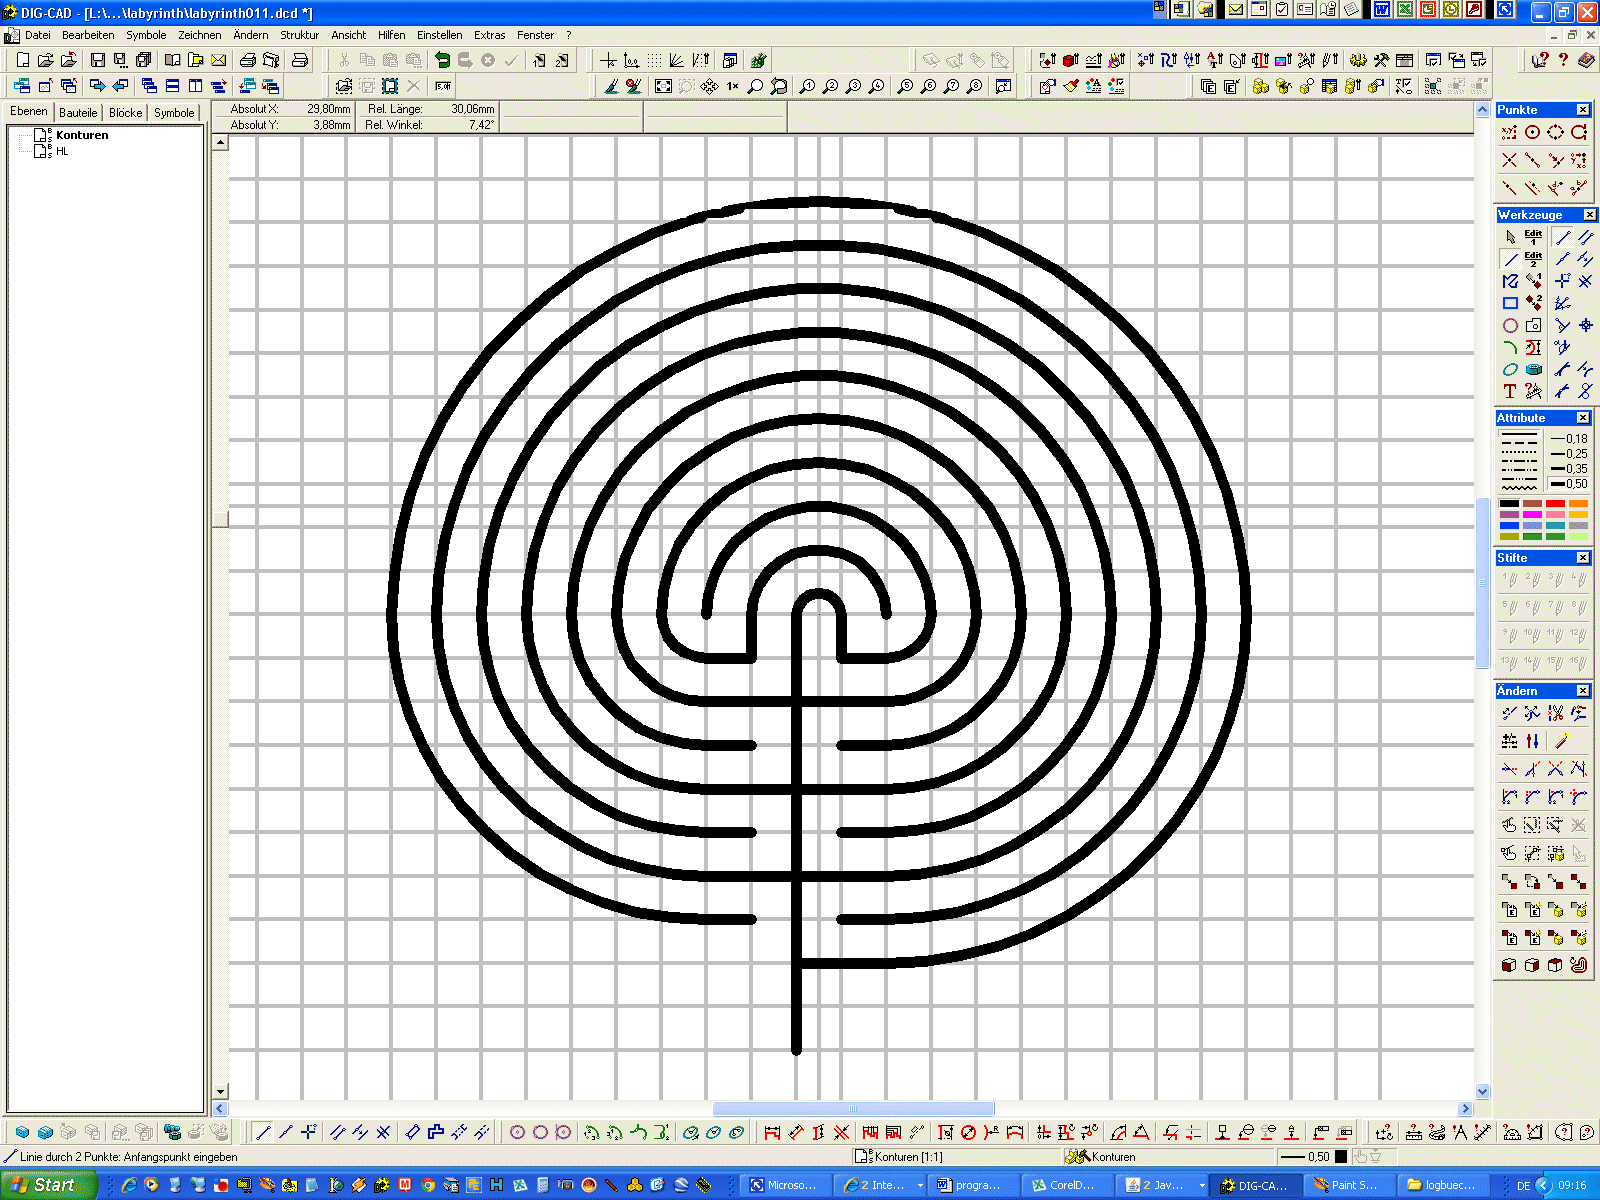Screen dimensions: 1600x1200
Task: Click the bottom toolbar line-by-two-points icon
Action: point(263,1132)
